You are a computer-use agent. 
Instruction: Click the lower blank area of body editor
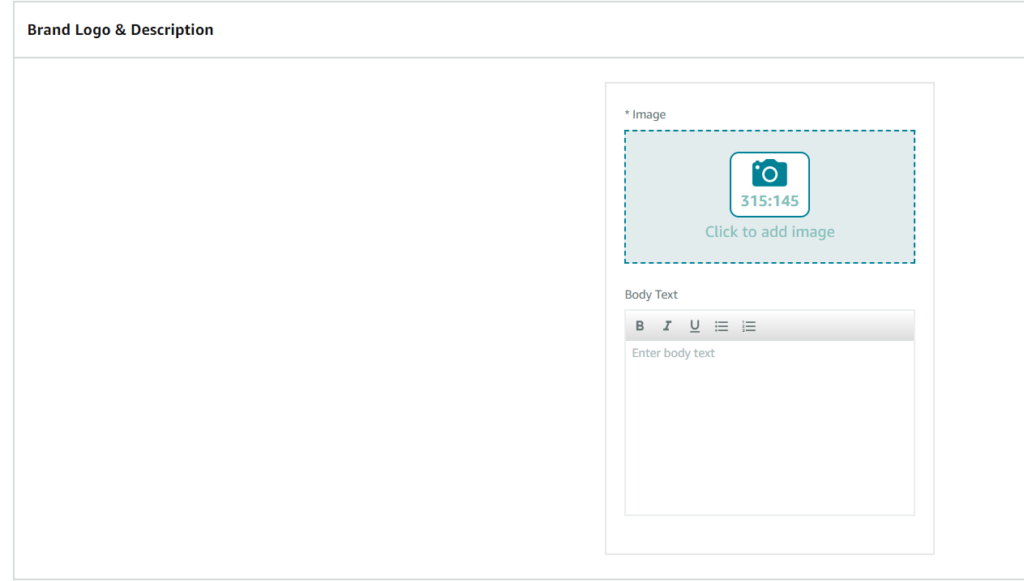coord(769,480)
